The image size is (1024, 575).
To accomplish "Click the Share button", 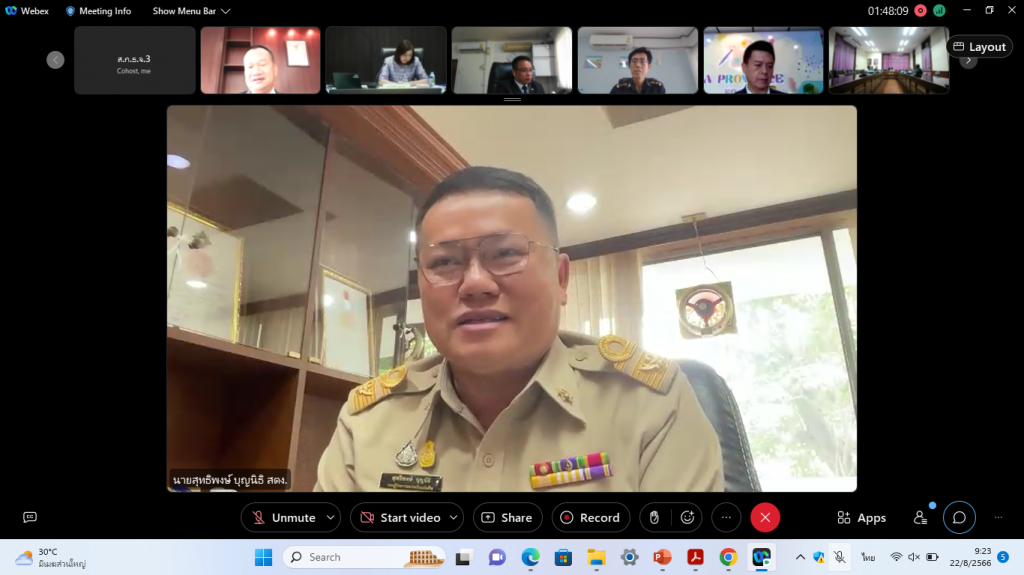I will (507, 517).
